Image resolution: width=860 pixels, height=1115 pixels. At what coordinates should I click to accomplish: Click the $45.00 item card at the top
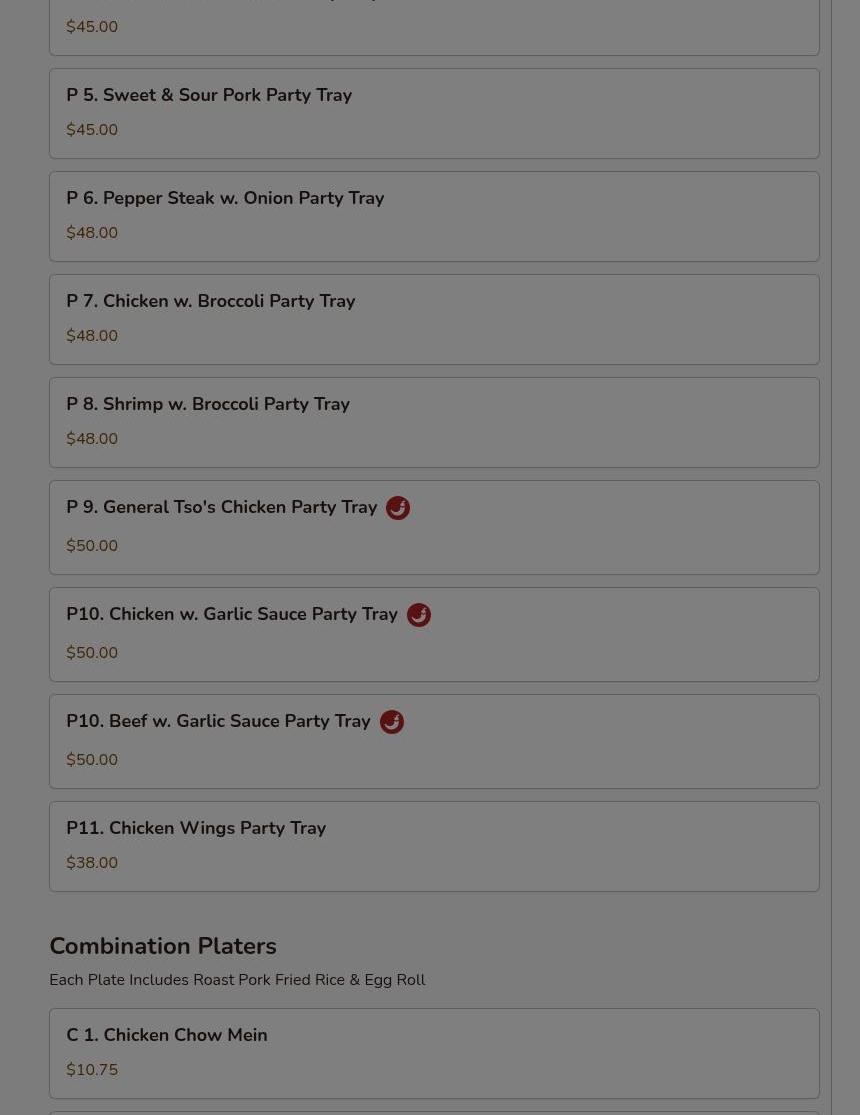coord(434,27)
